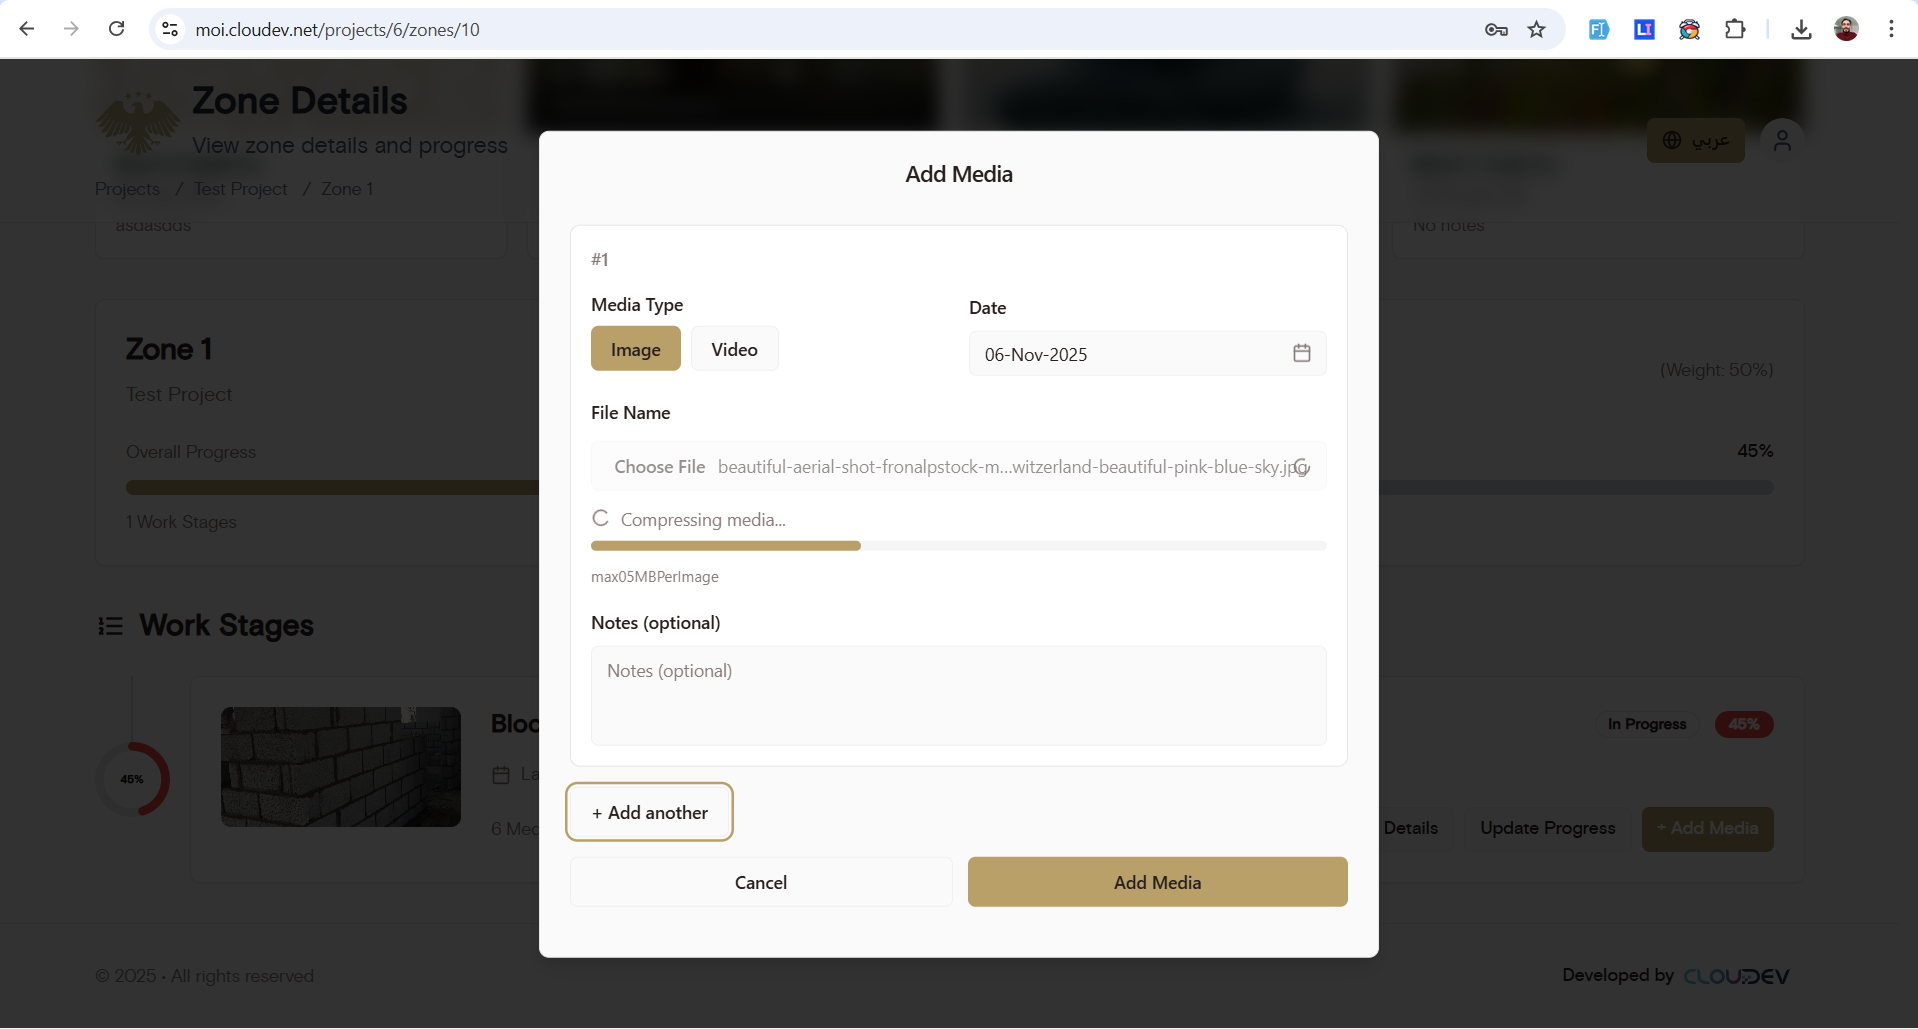Click the site information icon beside URL
This screenshot has width=1918, height=1029.
[171, 29]
